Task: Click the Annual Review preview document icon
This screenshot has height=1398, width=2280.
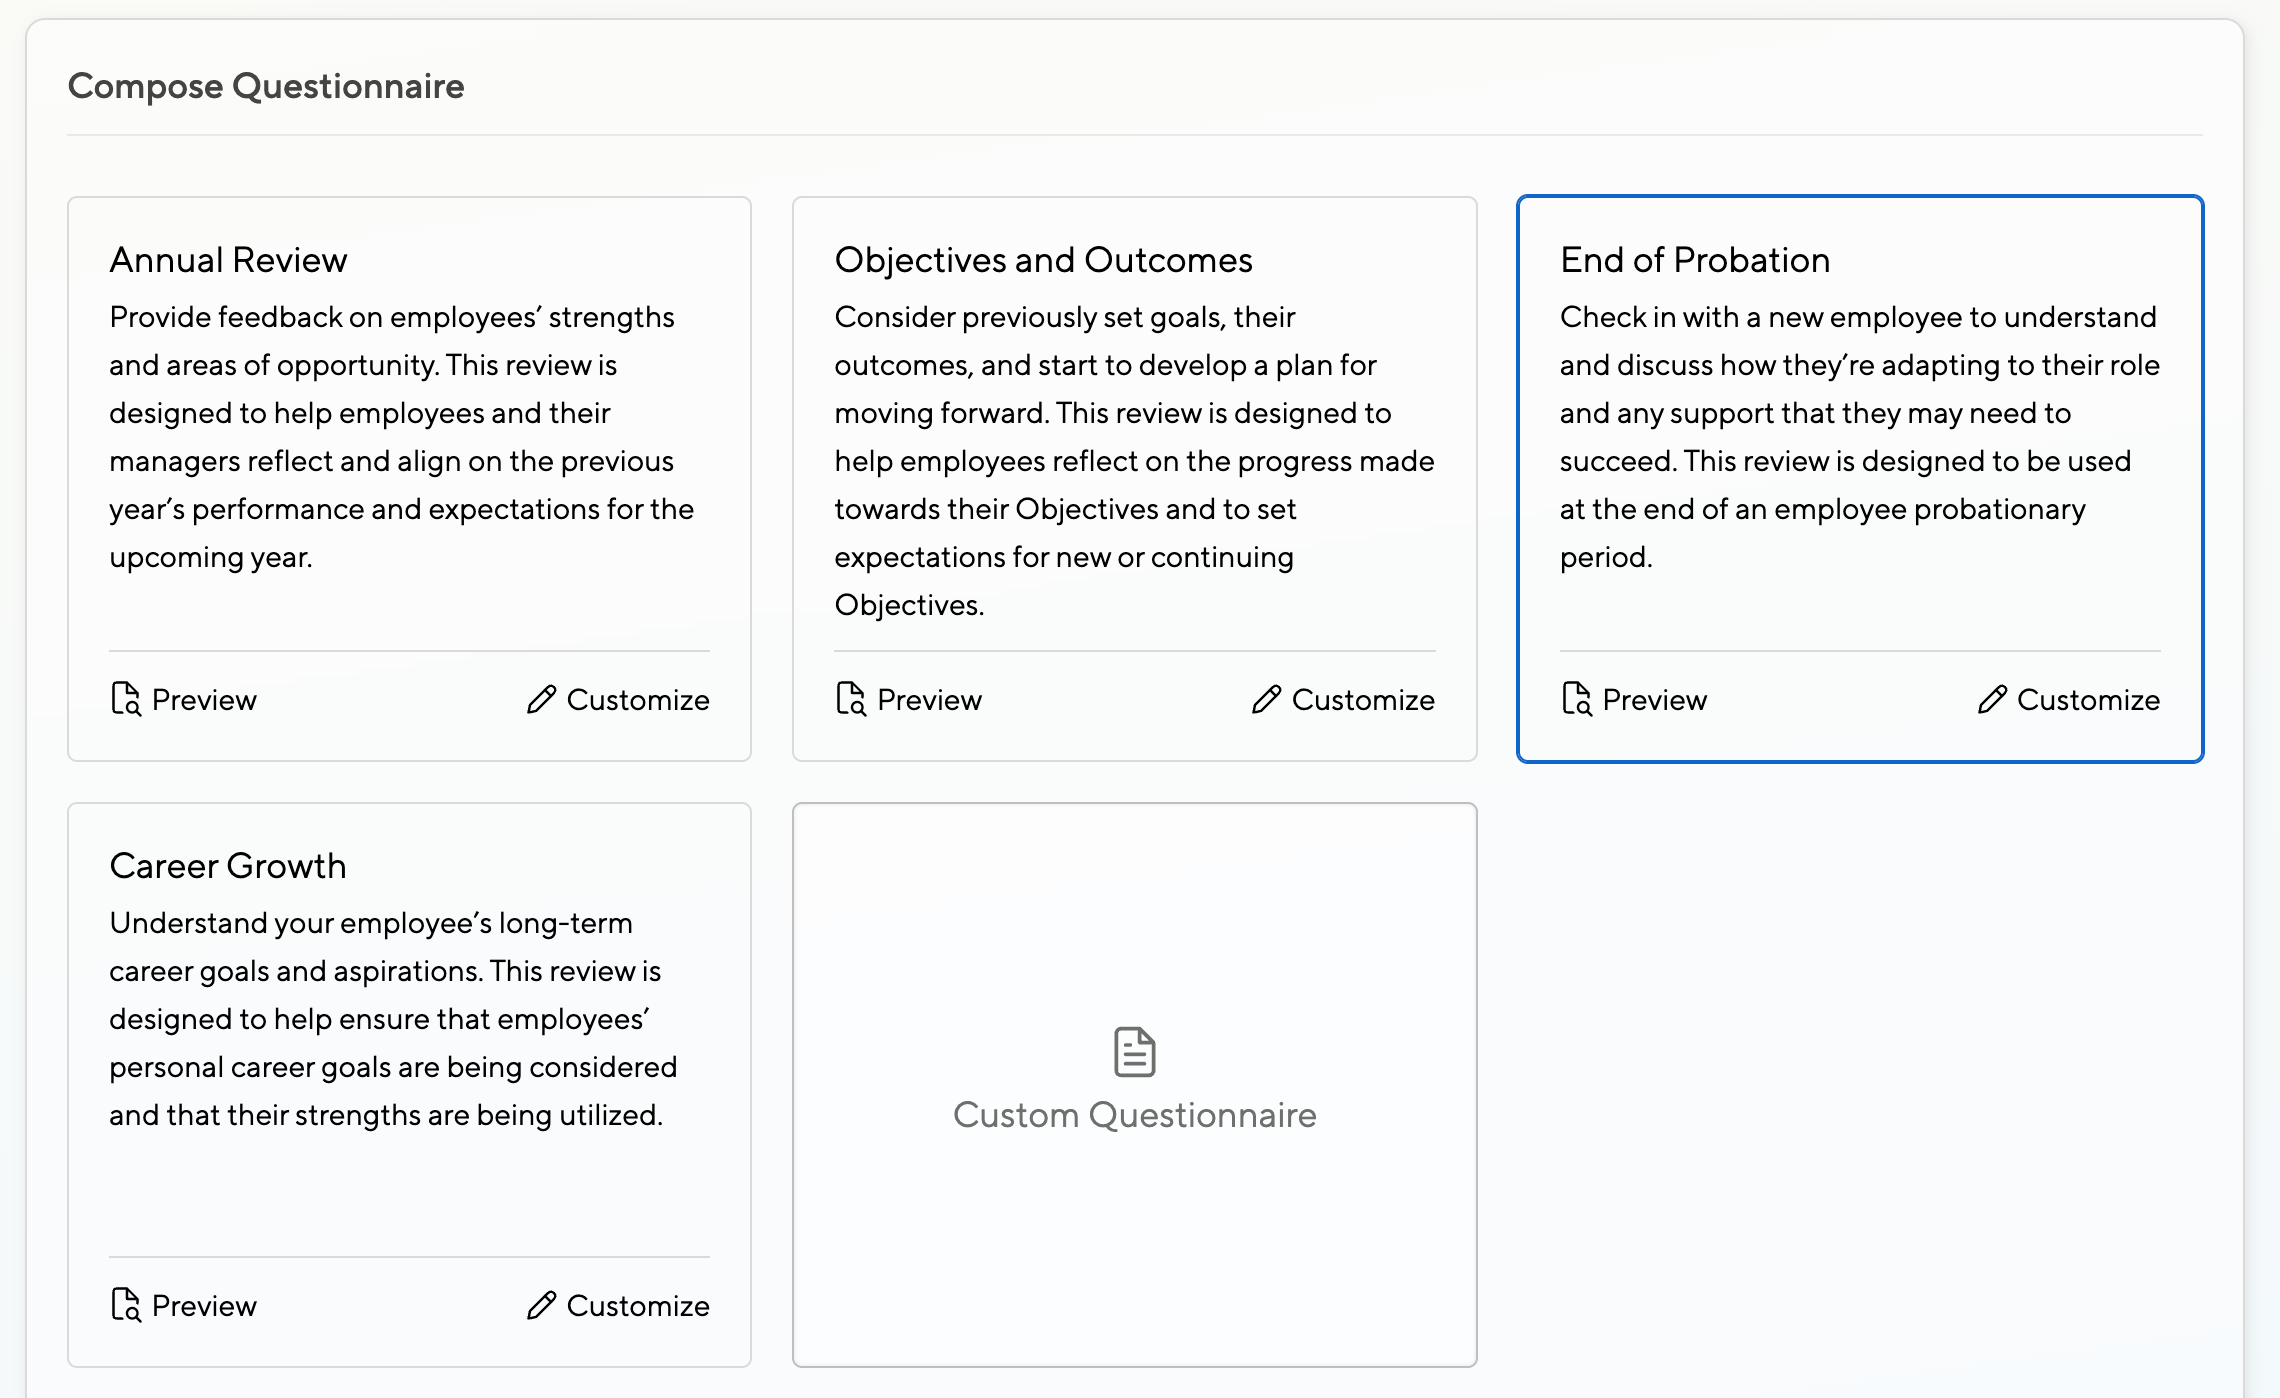Action: coord(125,699)
